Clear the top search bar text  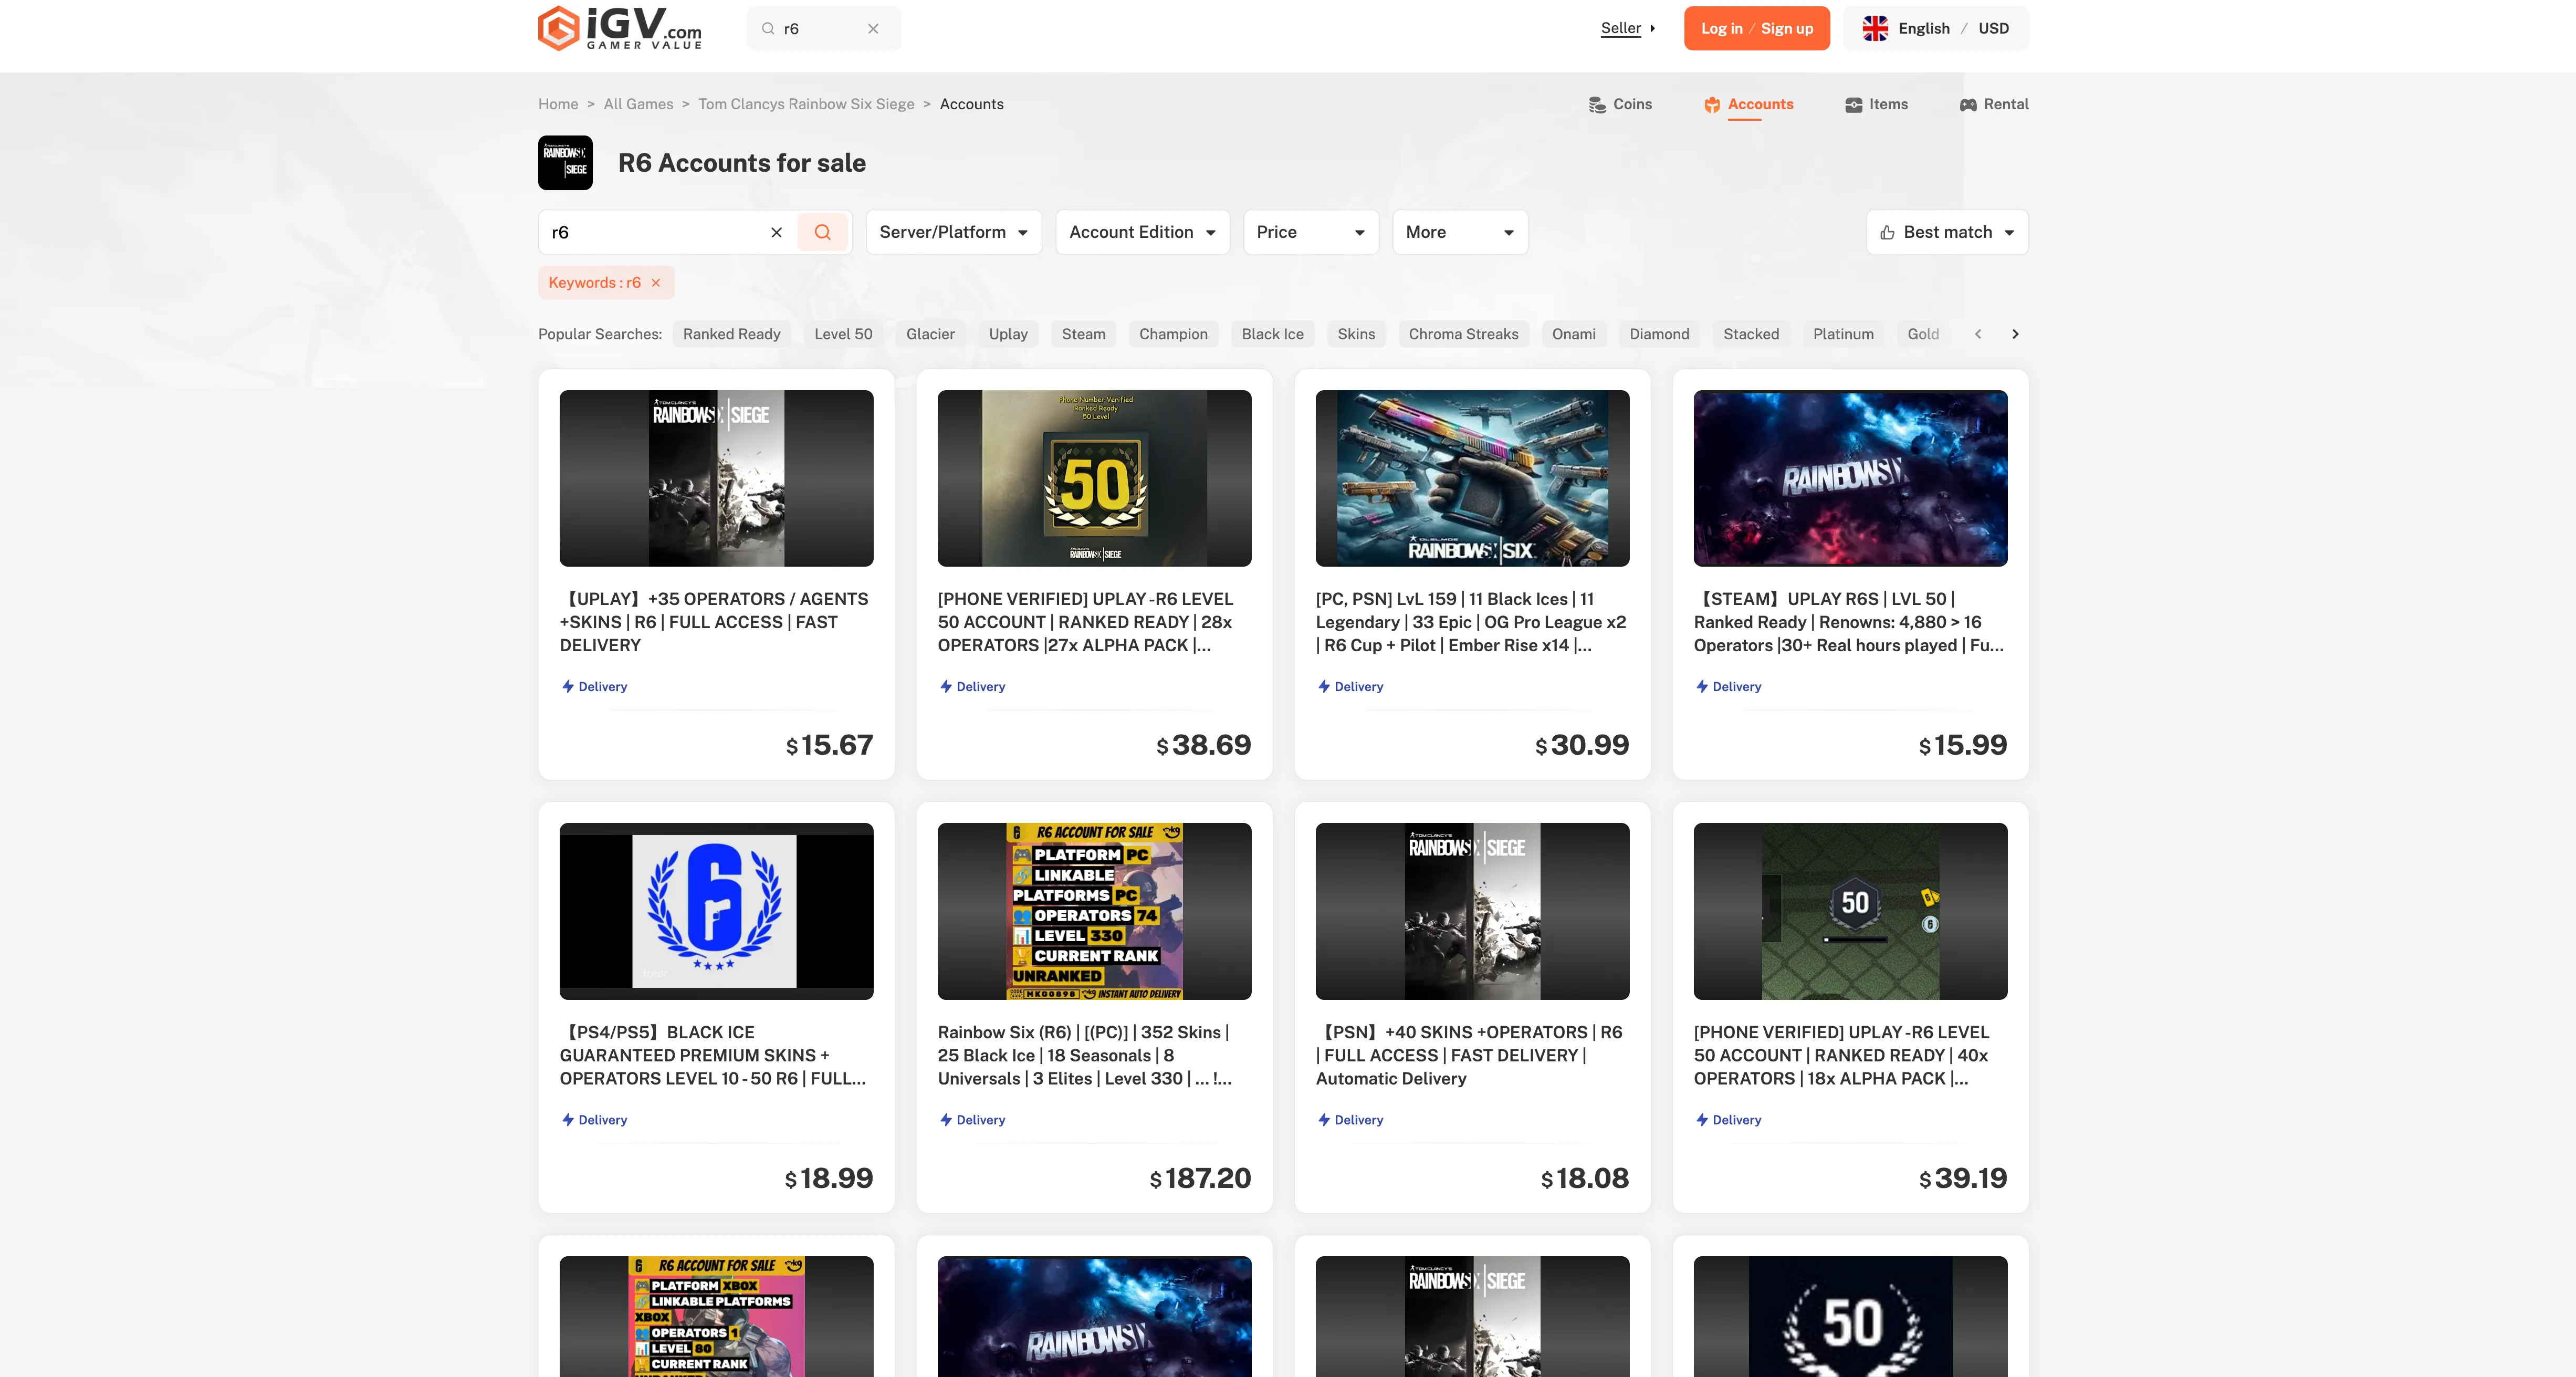click(x=872, y=28)
